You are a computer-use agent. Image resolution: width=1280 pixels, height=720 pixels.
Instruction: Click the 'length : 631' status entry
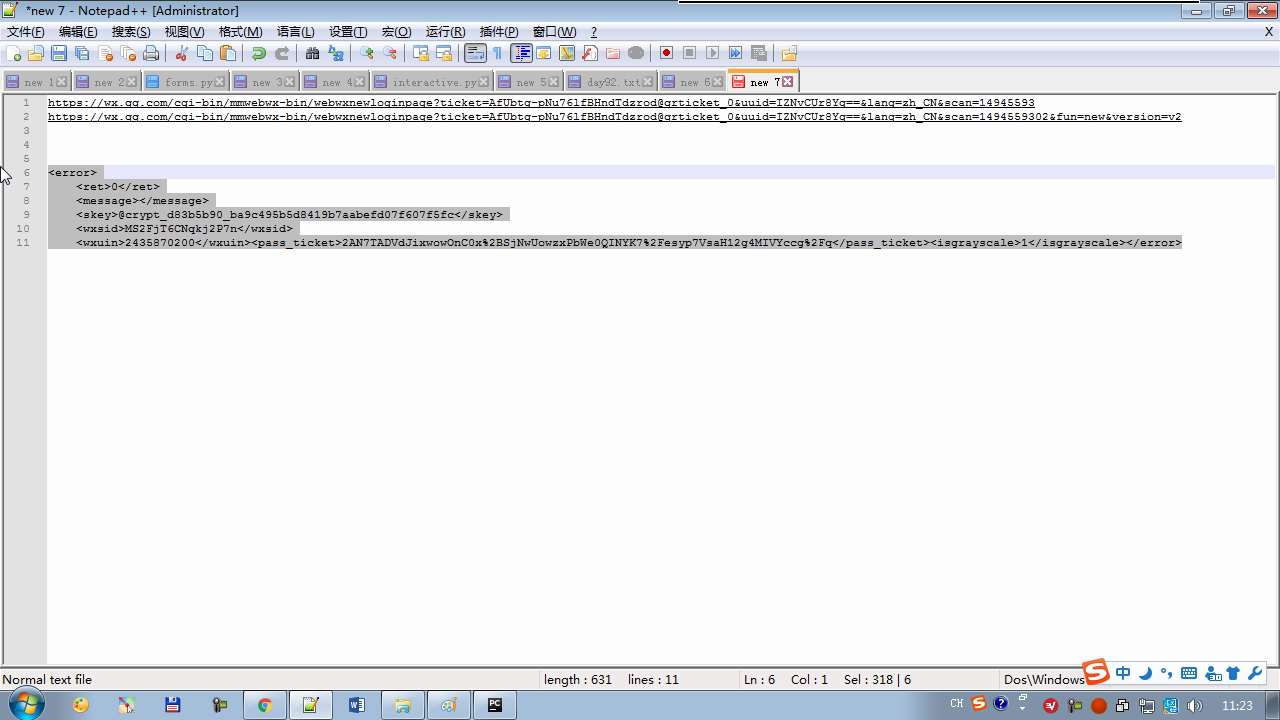[x=578, y=679]
